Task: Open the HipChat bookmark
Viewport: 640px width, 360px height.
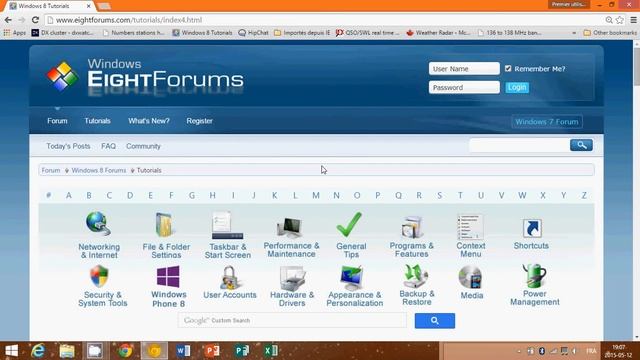Action: click(x=253, y=33)
